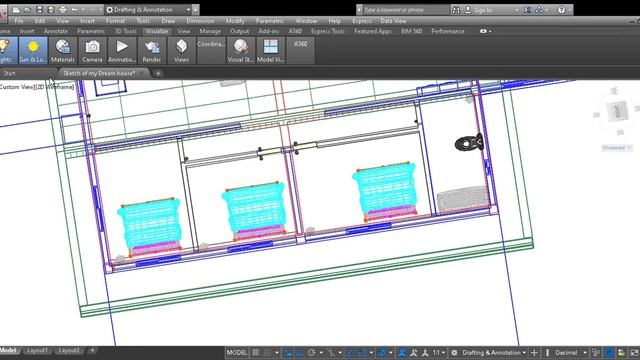Click the Sign In link
The image size is (640, 360).
point(483,10)
